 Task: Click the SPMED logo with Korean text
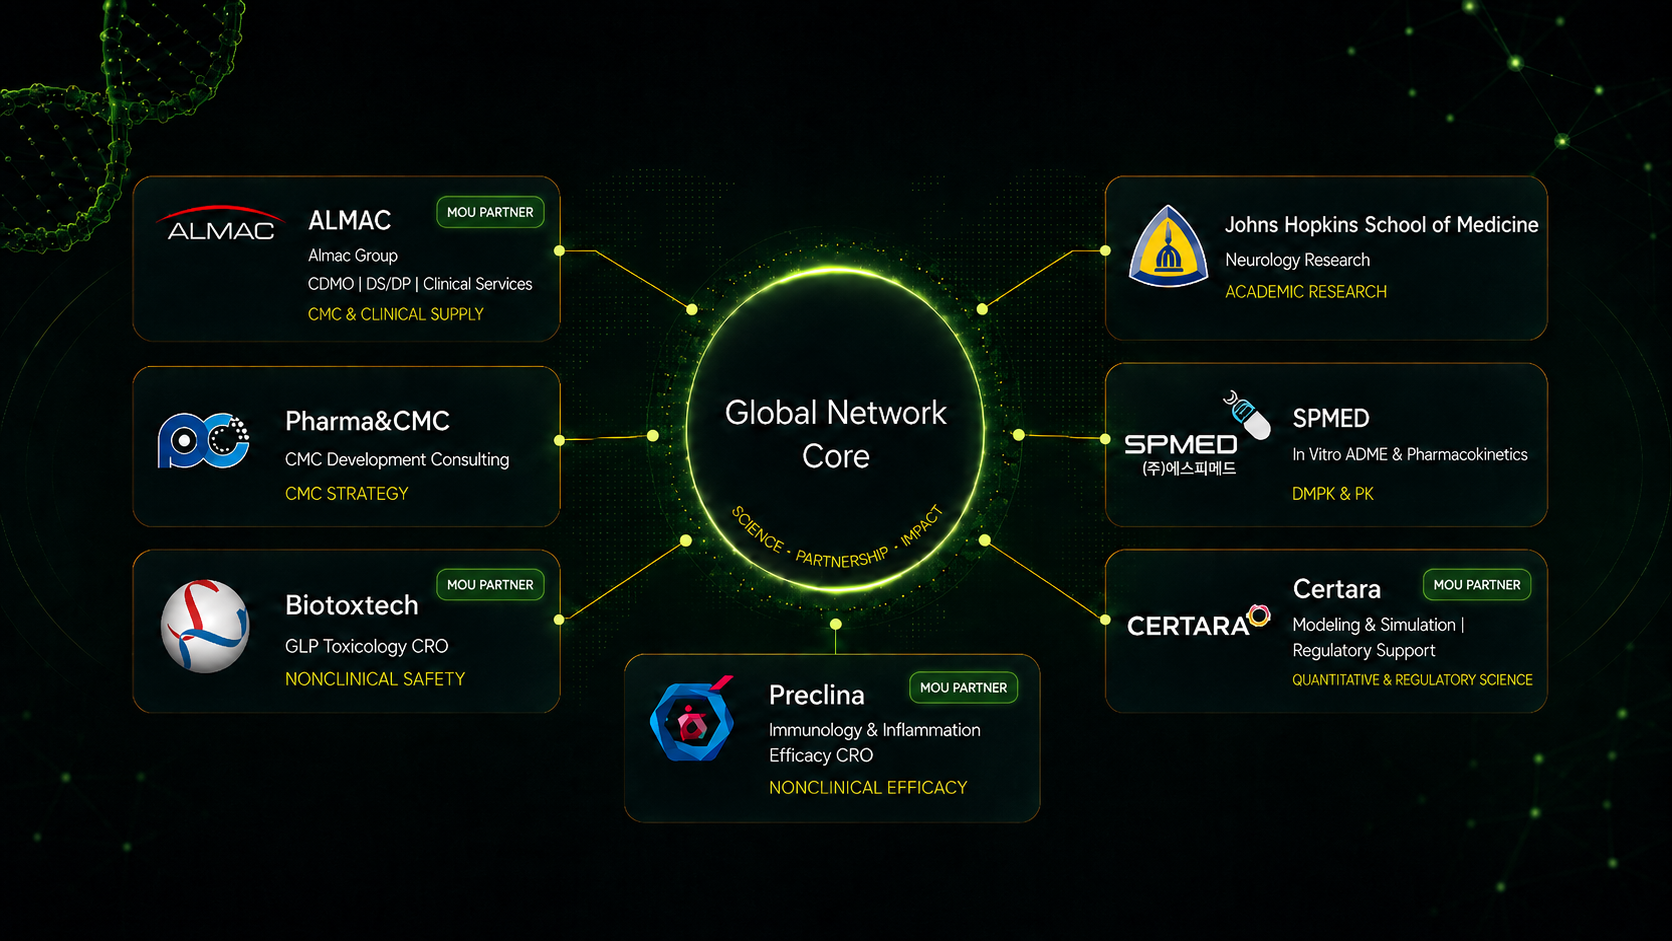(1196, 434)
